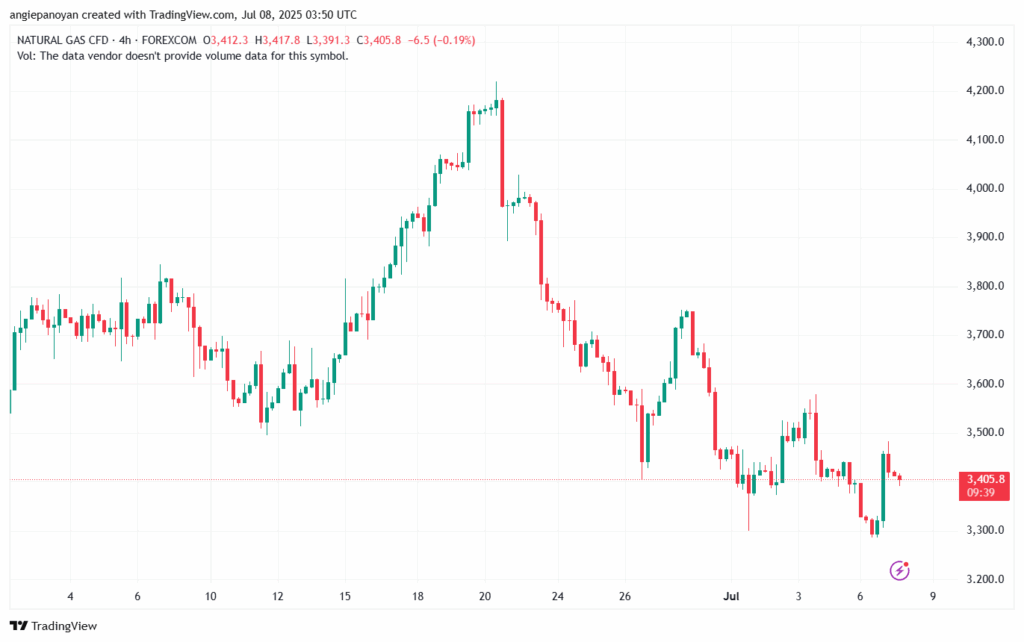Select date 20 on the time axis
The height and width of the screenshot is (642, 1024).
click(485, 597)
